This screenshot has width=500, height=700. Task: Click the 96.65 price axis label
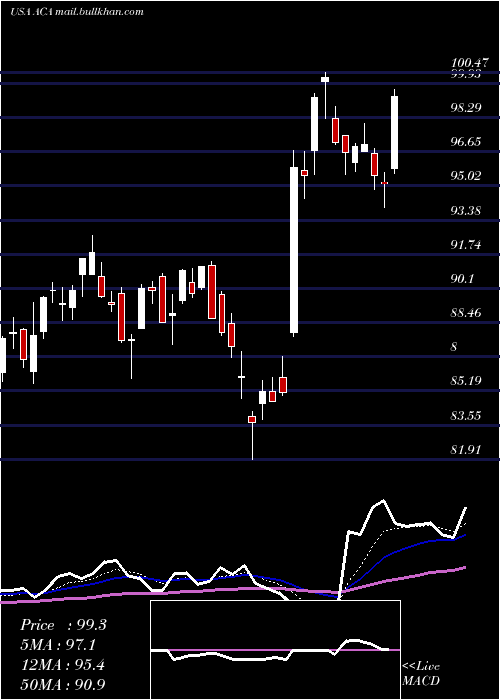[466, 142]
